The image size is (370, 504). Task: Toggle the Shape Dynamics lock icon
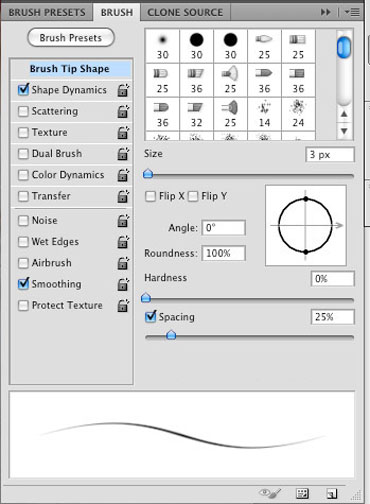tap(123, 90)
